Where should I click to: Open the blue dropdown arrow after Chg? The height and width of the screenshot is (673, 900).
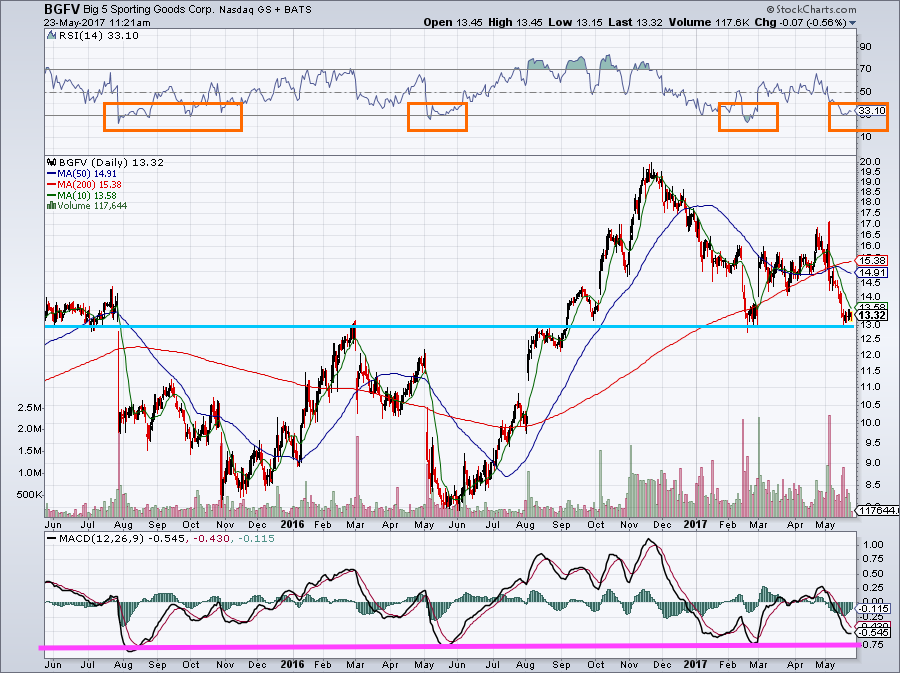852,23
